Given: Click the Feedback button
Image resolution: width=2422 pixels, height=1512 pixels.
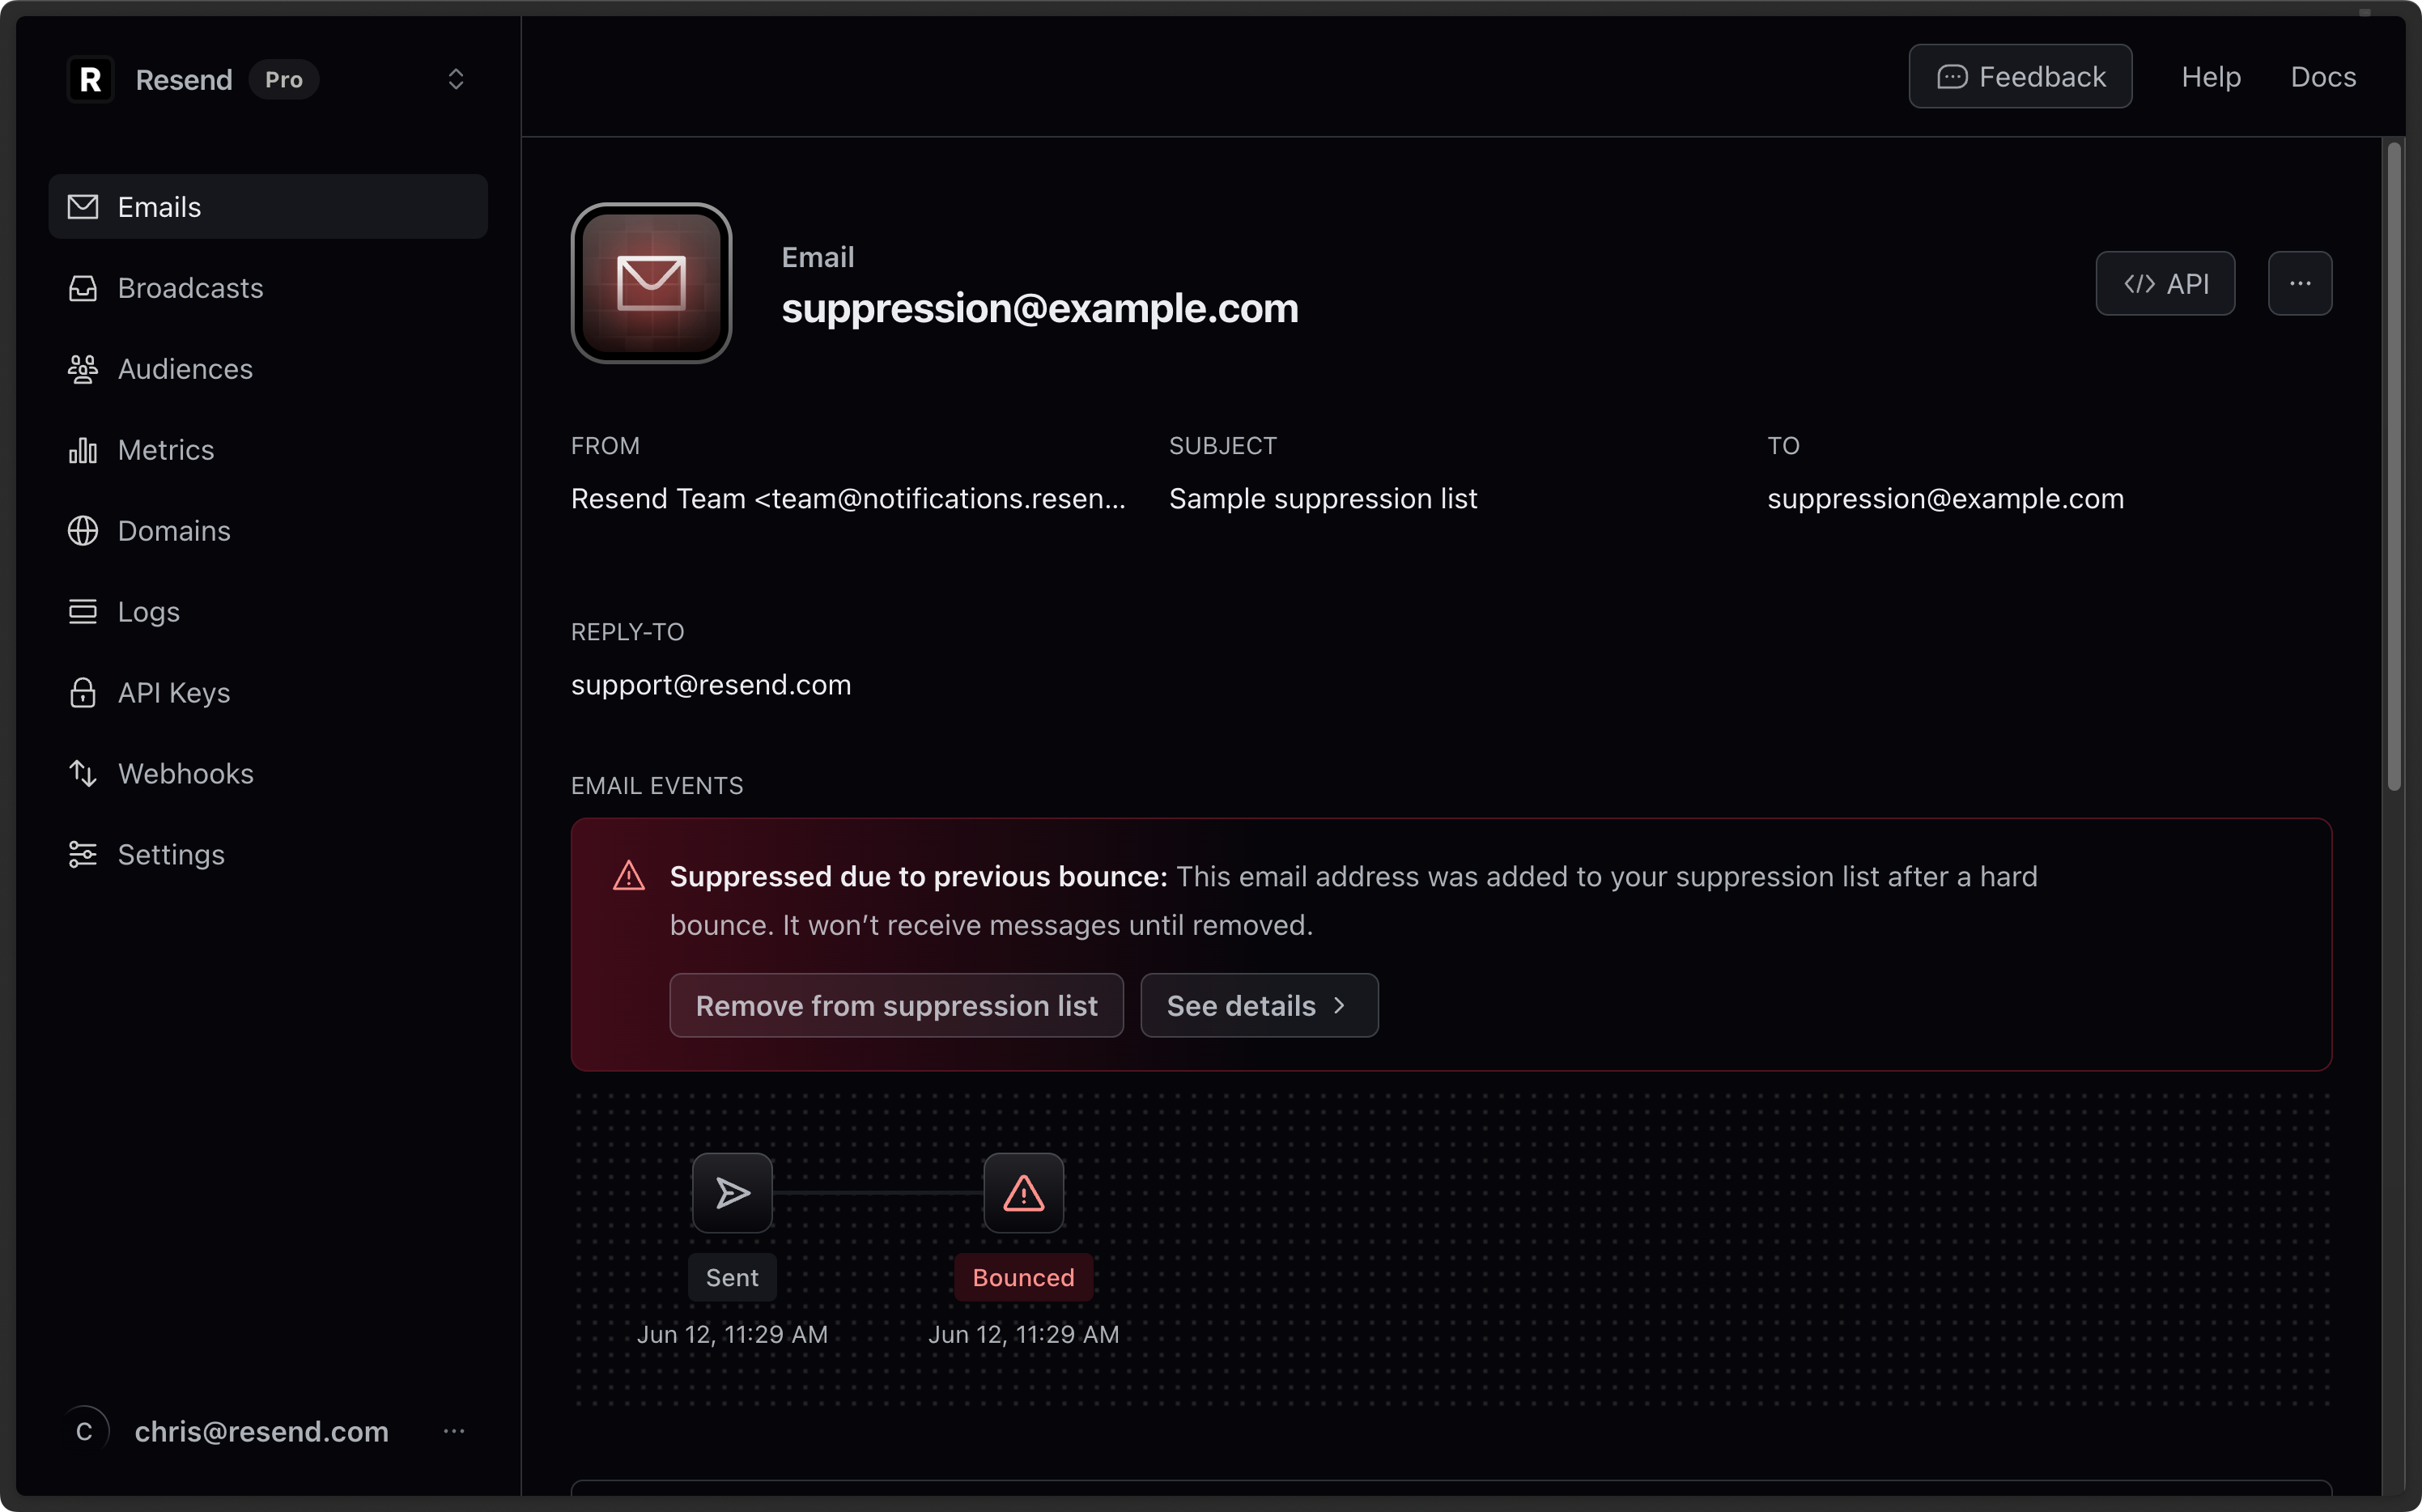Looking at the screenshot, I should (2020, 77).
